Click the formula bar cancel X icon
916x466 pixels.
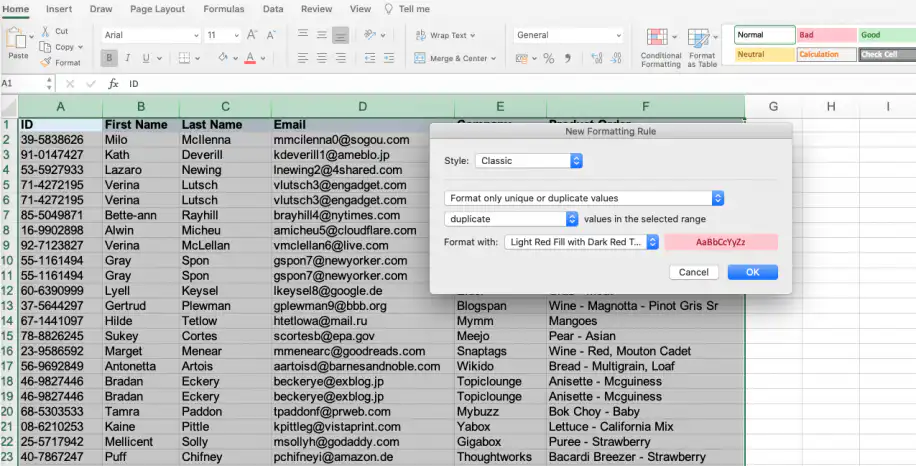(x=70, y=84)
